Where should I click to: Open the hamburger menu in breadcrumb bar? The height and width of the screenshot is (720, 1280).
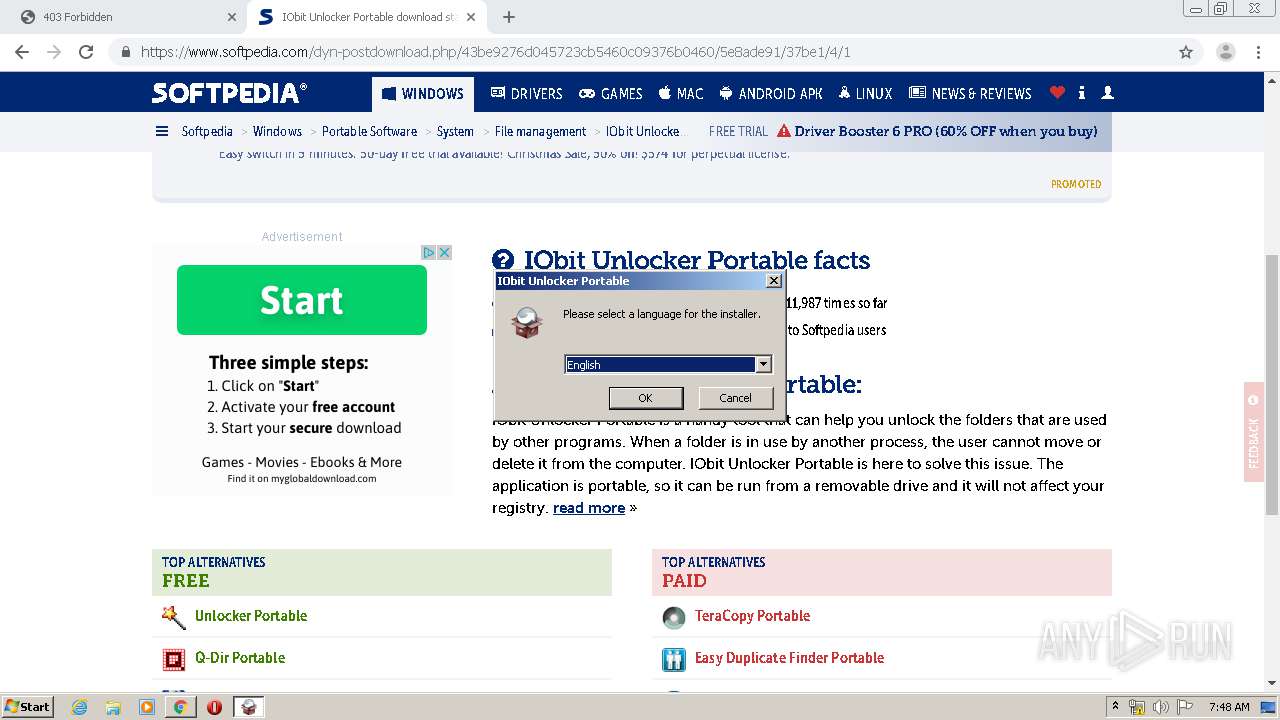tap(162, 131)
